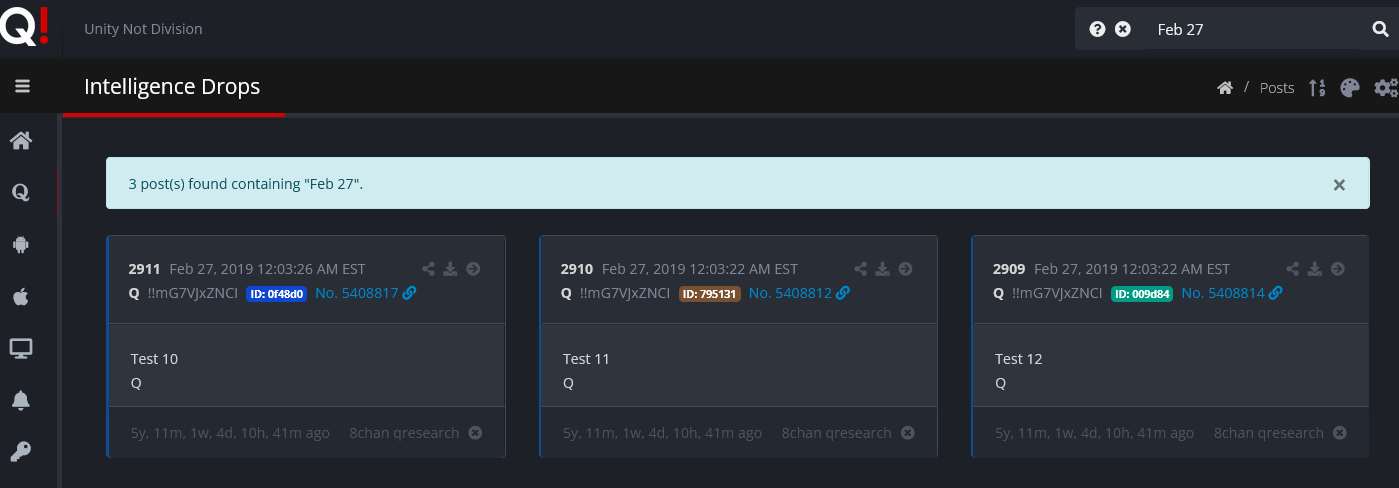
Task: Select the Q sidebar menu item
Action: (20, 191)
